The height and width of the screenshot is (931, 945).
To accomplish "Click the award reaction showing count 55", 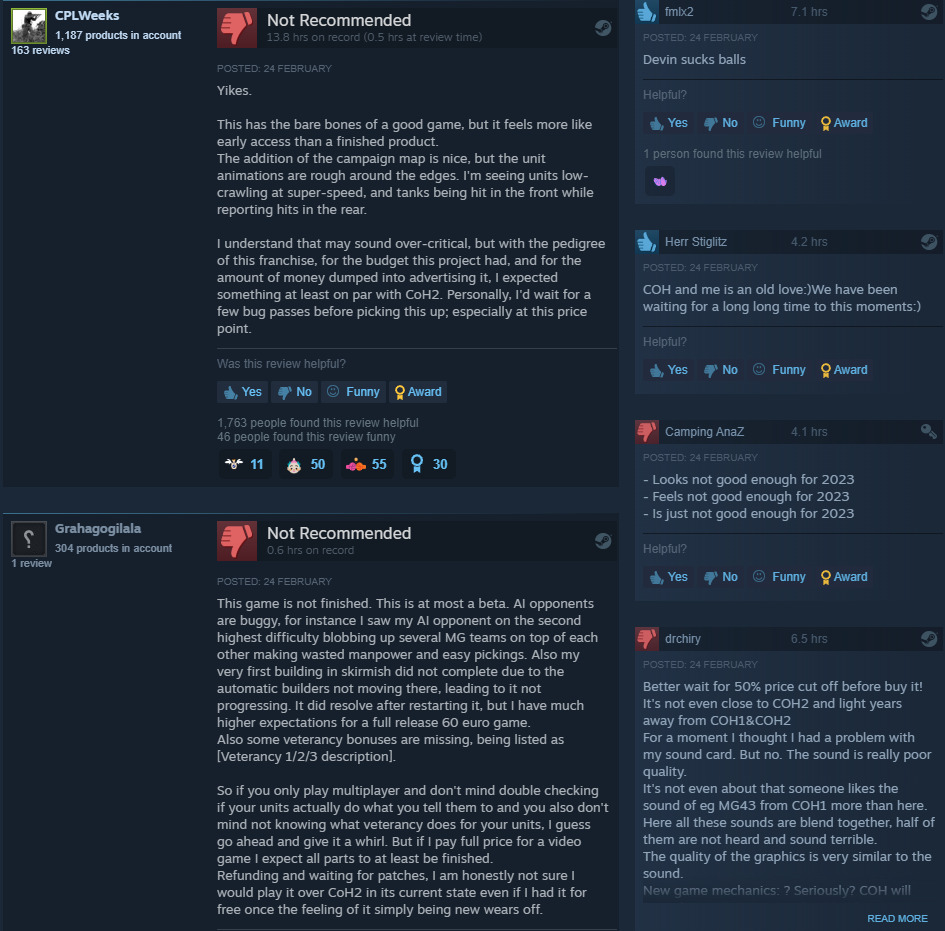I will pyautogui.click(x=367, y=464).
